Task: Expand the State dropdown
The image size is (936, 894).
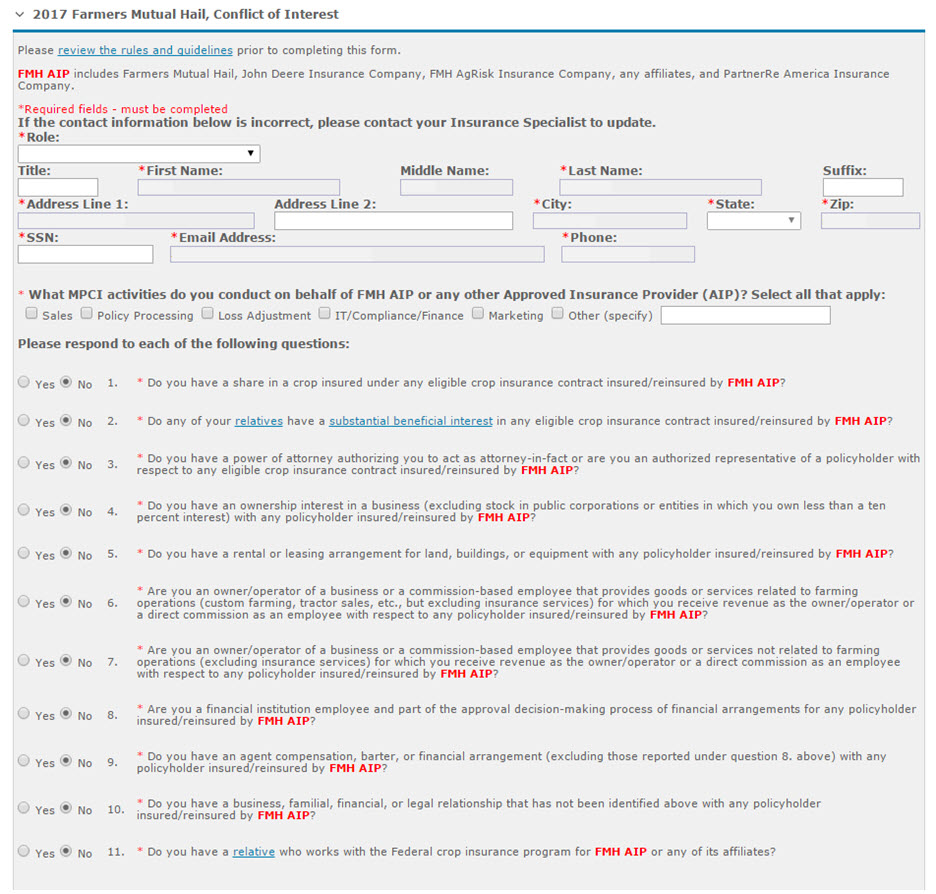Action: click(x=753, y=221)
